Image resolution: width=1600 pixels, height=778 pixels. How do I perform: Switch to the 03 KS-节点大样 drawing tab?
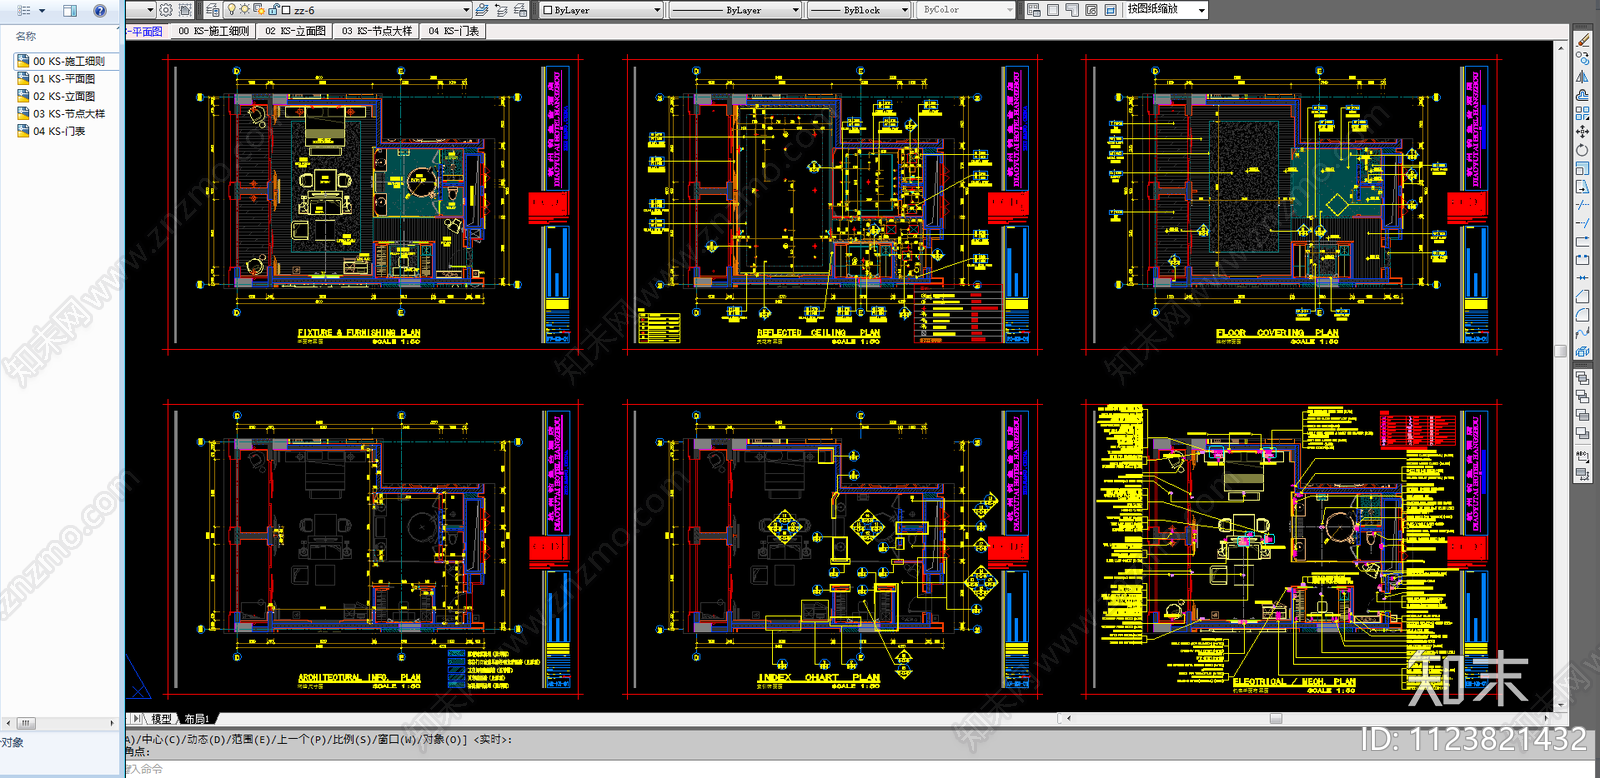tap(377, 31)
